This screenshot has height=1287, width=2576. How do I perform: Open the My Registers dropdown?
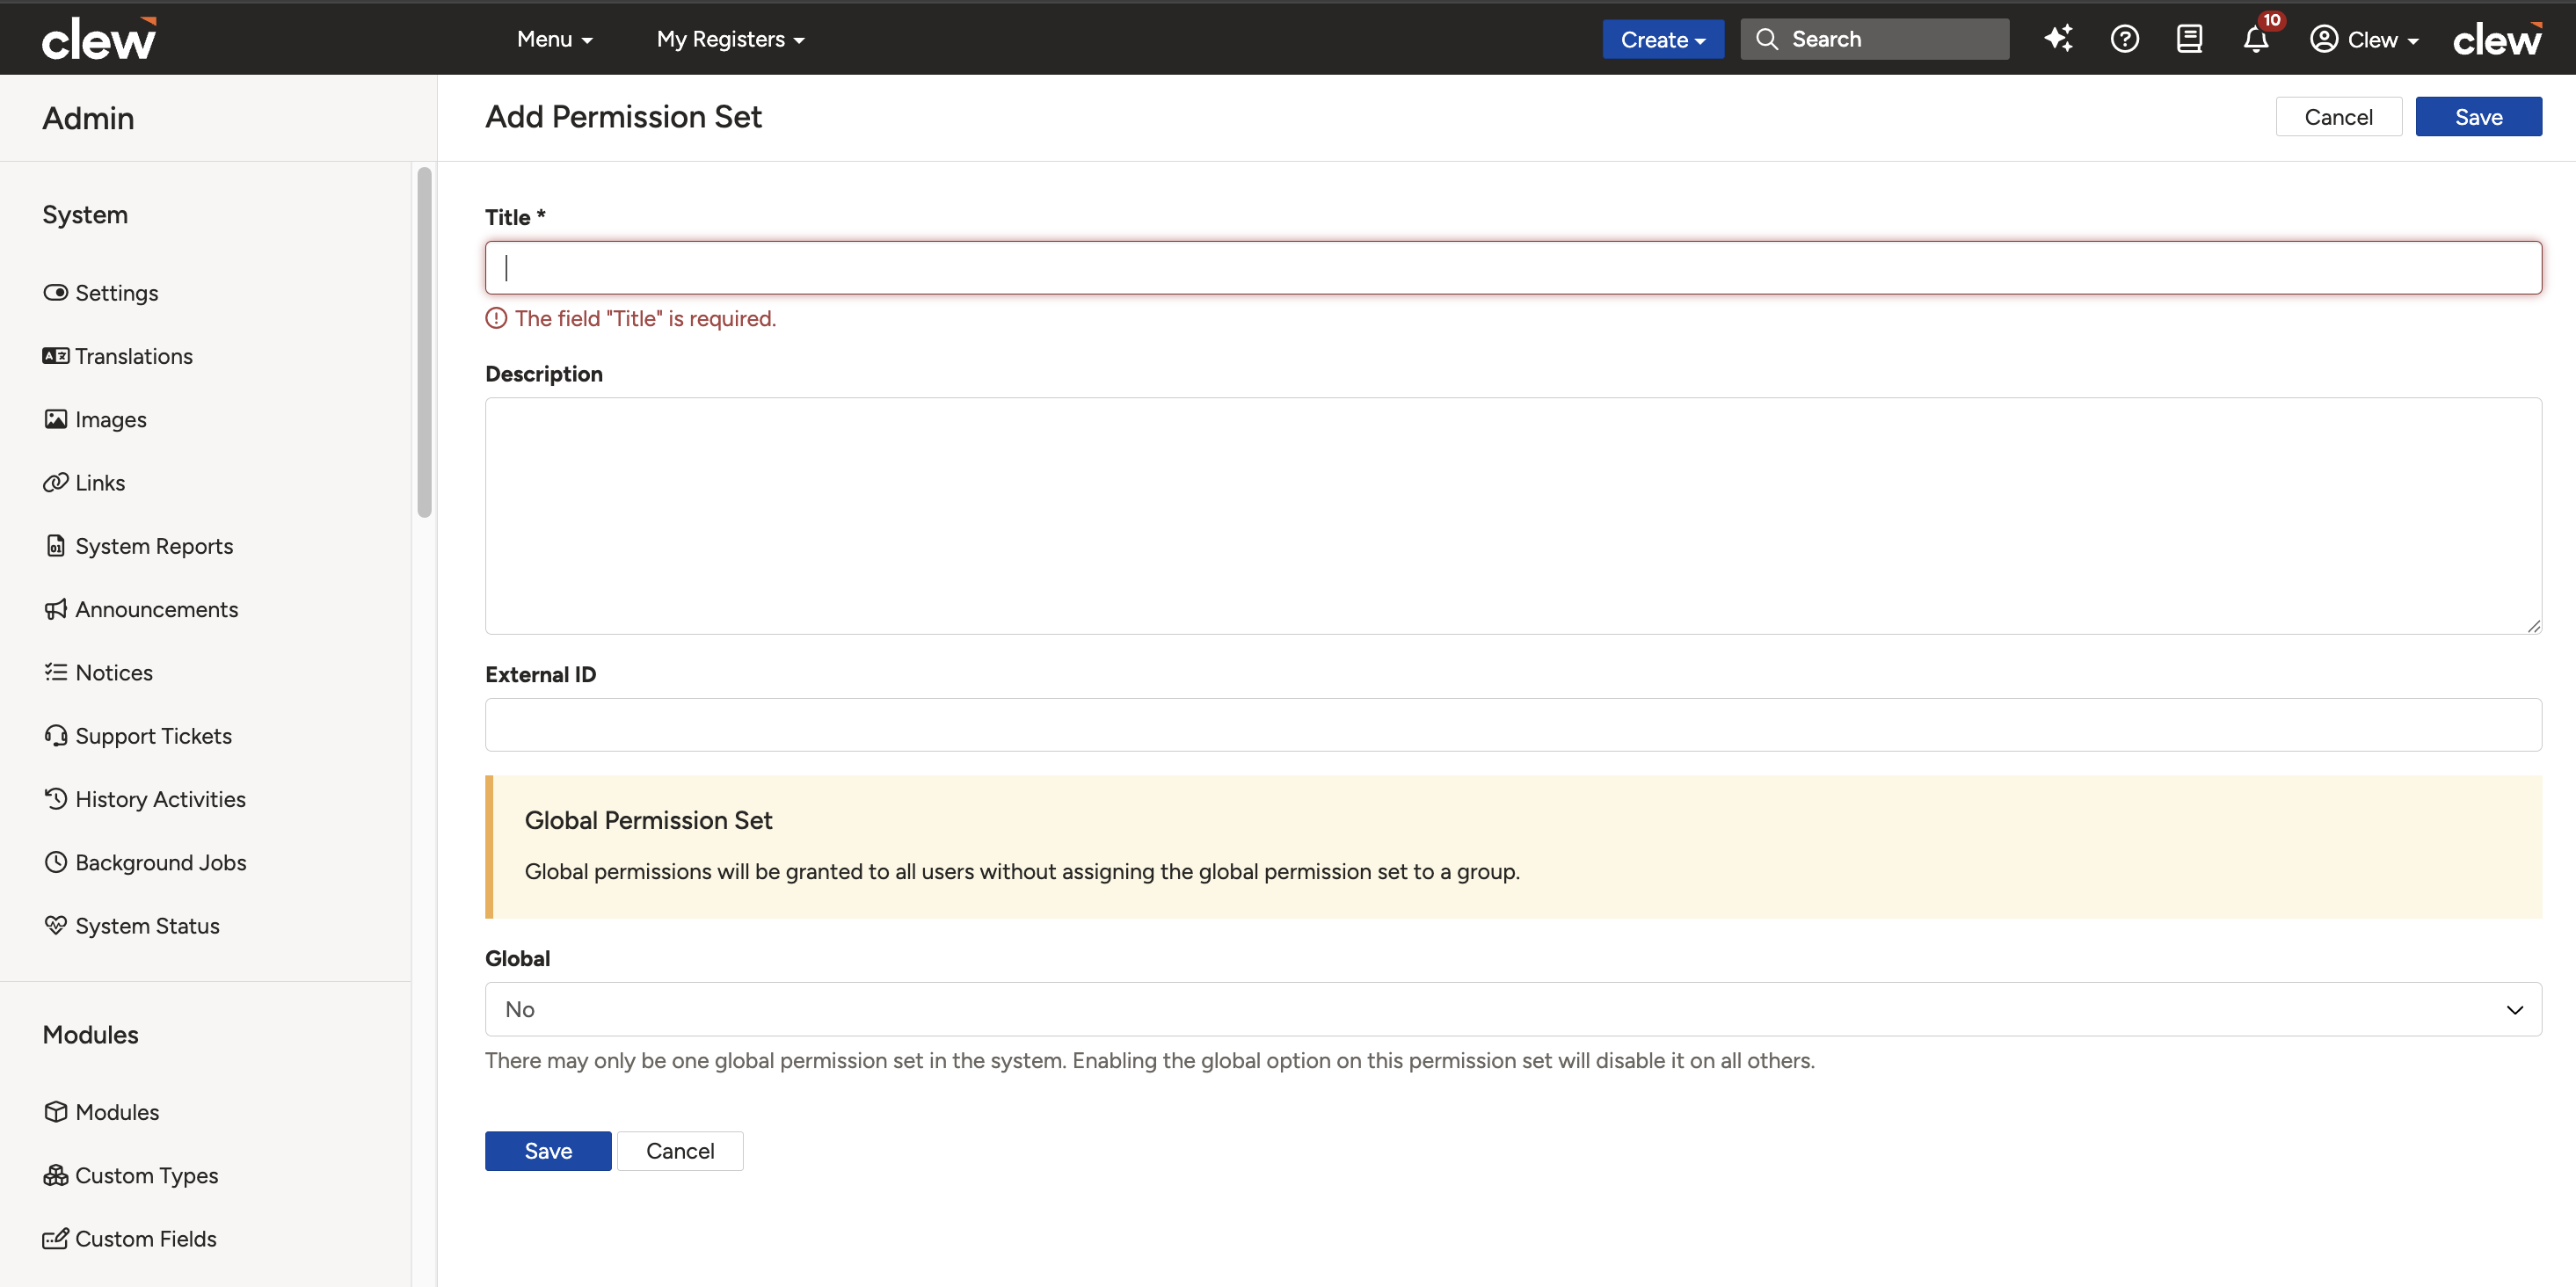click(730, 39)
